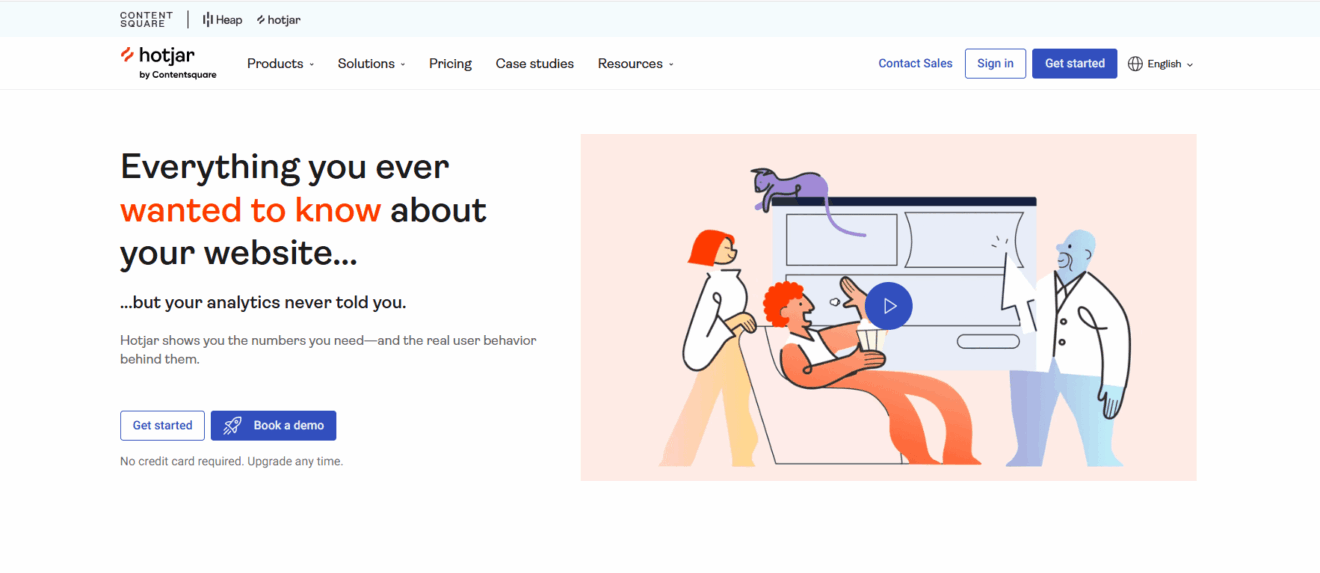Screen dimensions: 1320x573
Task: Click the small hotjar logo beside Heap
Action: [x=278, y=19]
